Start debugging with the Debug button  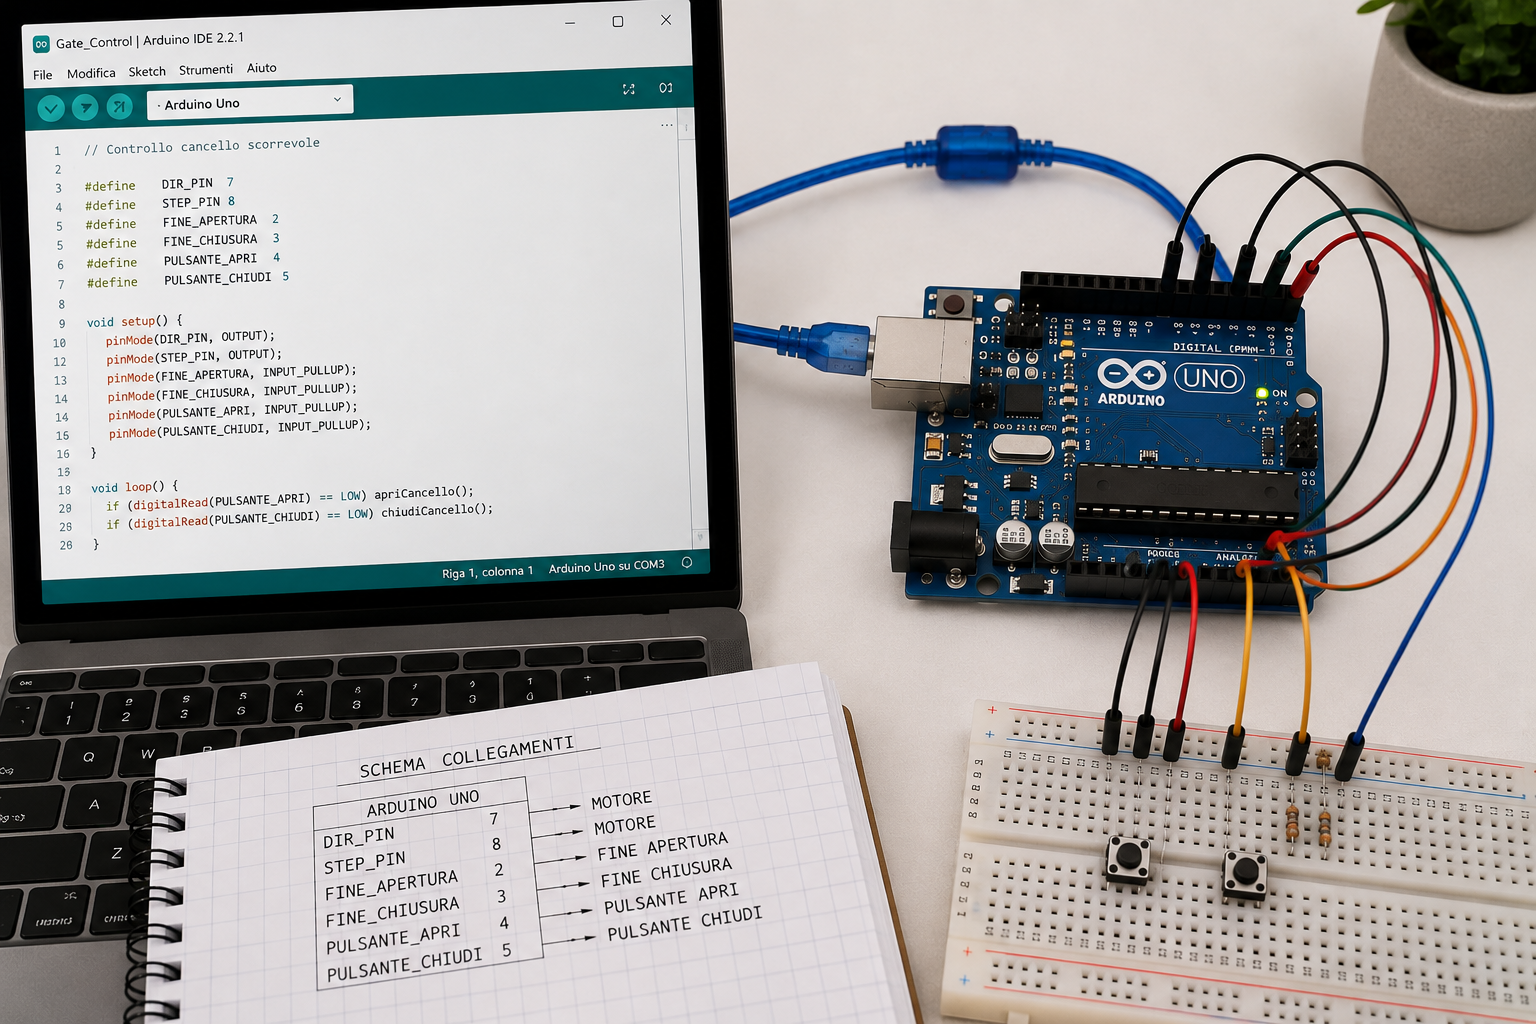pos(119,106)
